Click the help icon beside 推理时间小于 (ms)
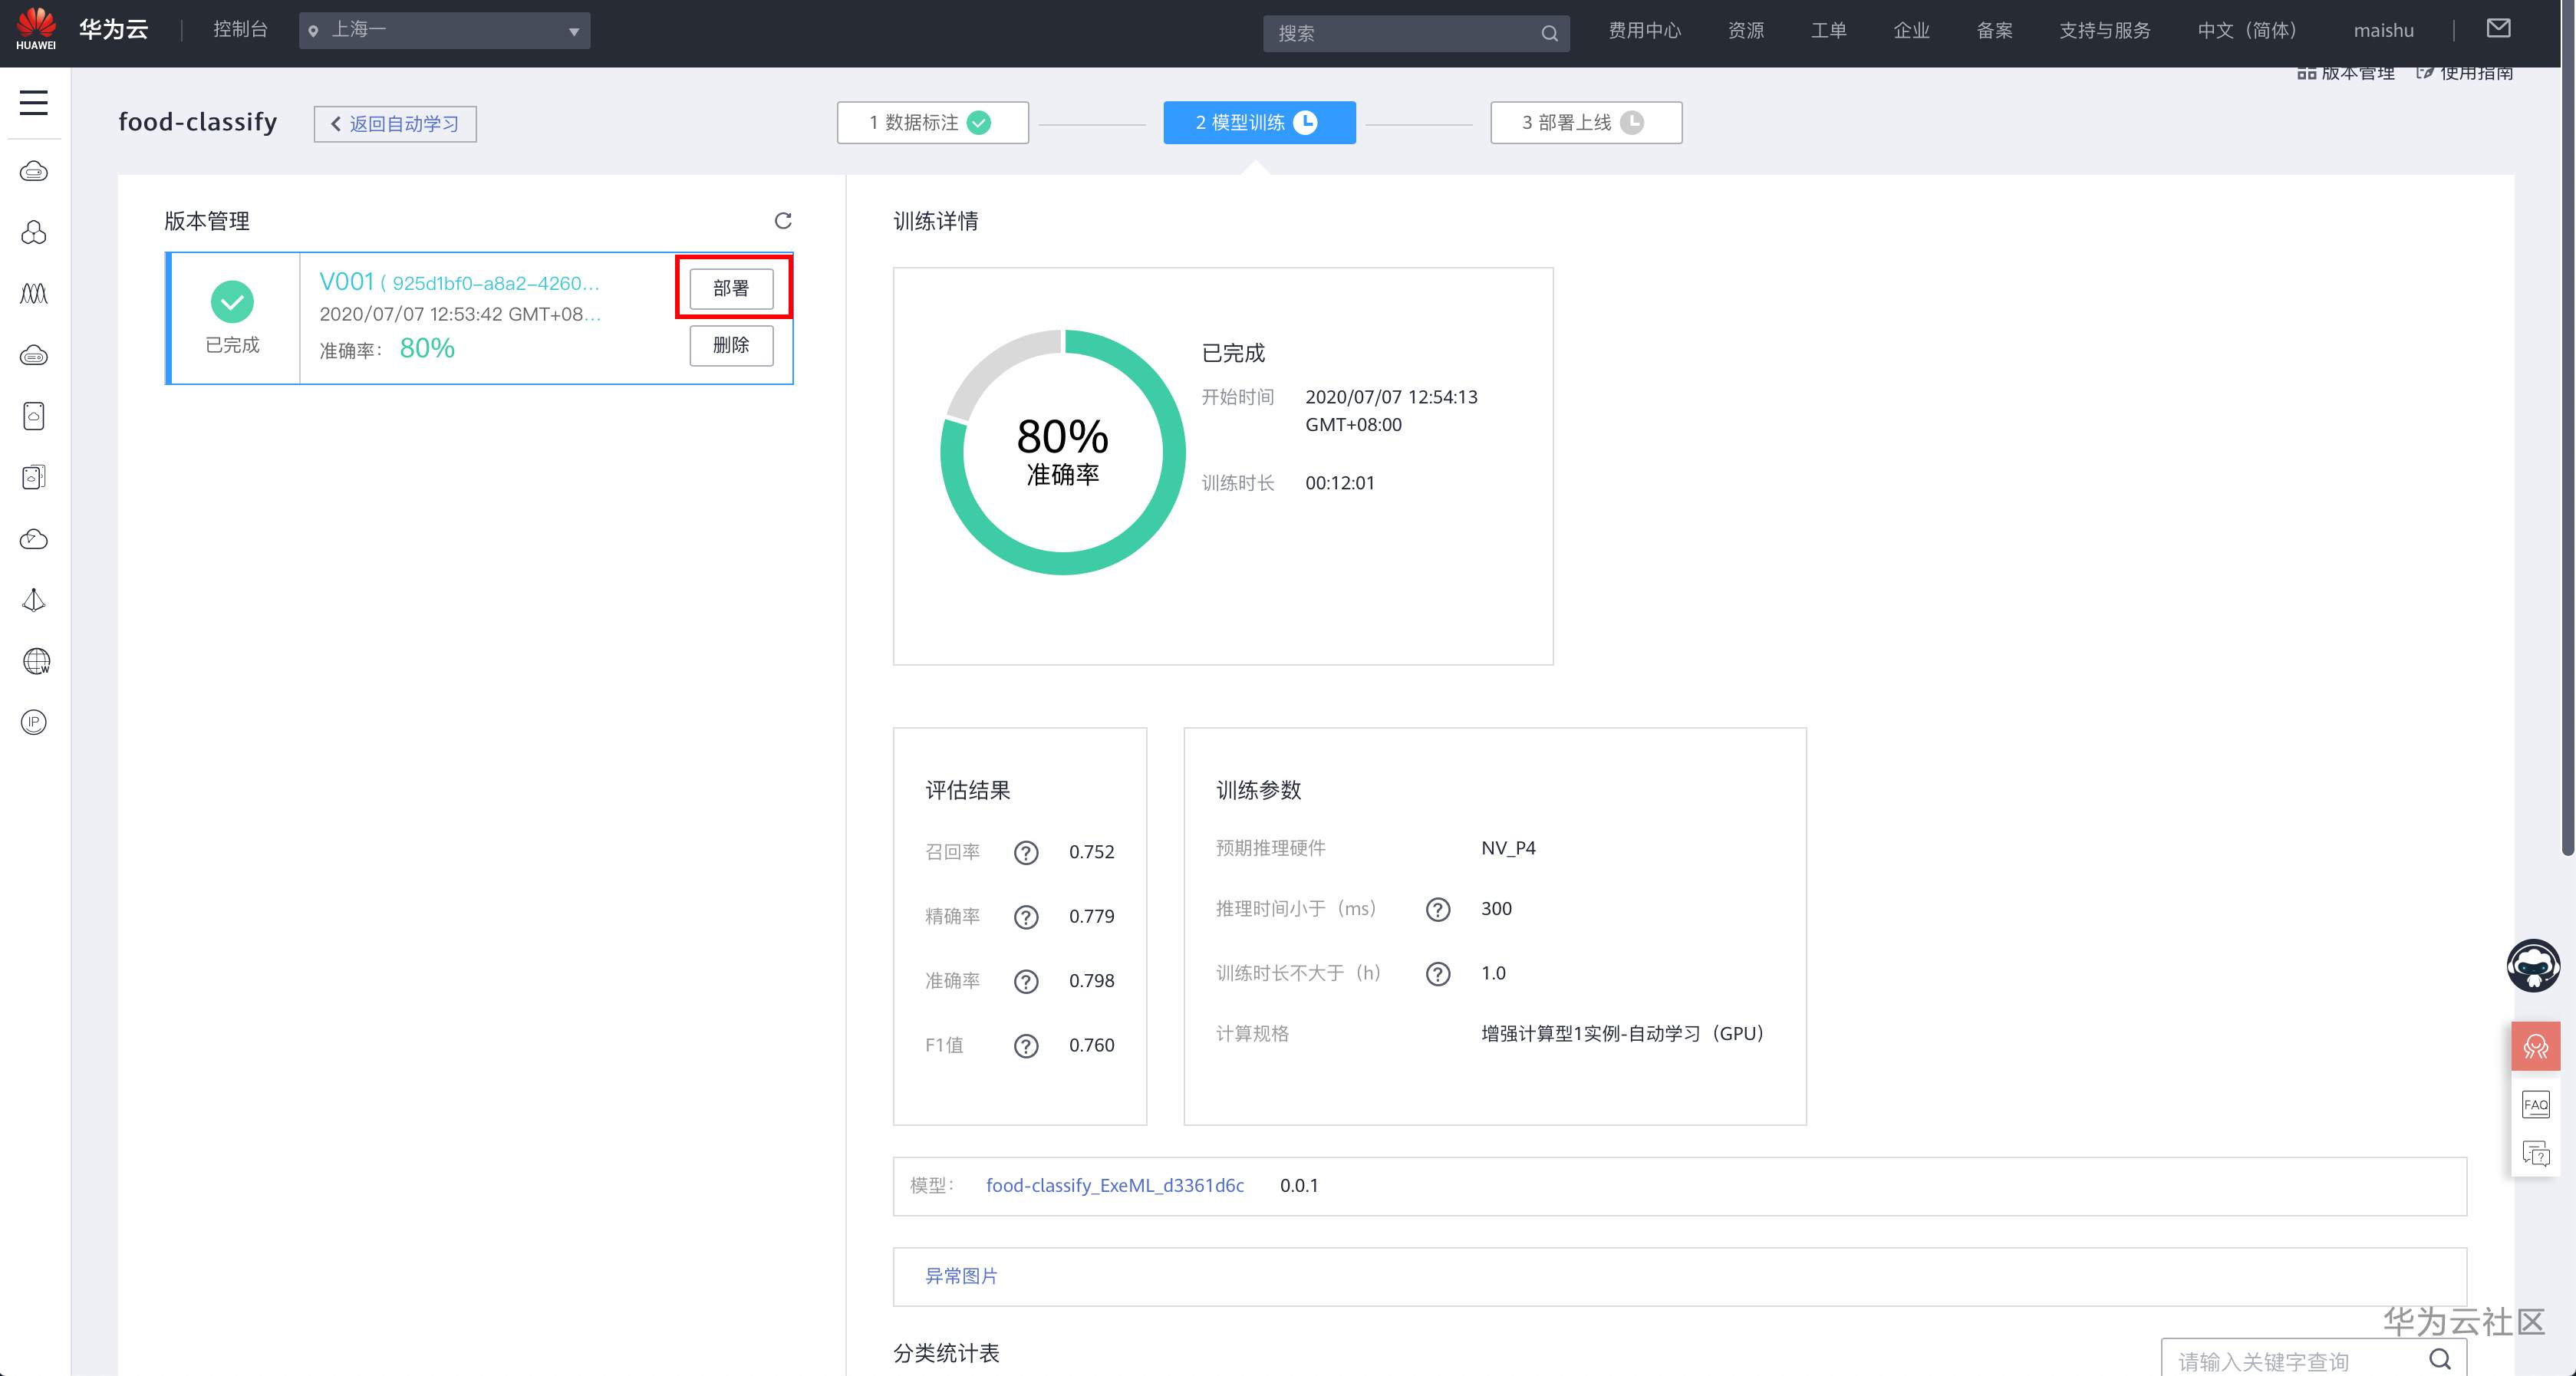The image size is (2576, 1376). pyautogui.click(x=1437, y=909)
